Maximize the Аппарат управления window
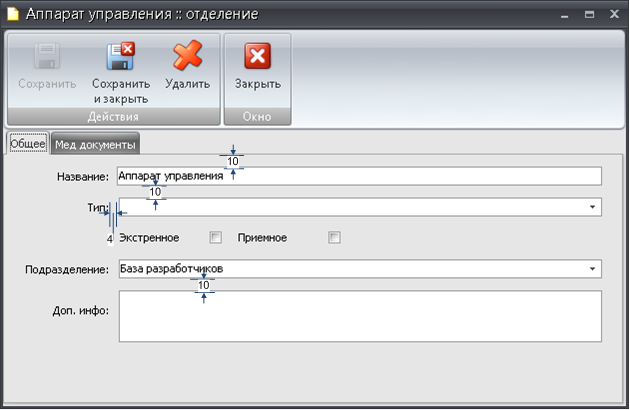Image resolution: width=630 pixels, height=410 pixels. pos(588,14)
